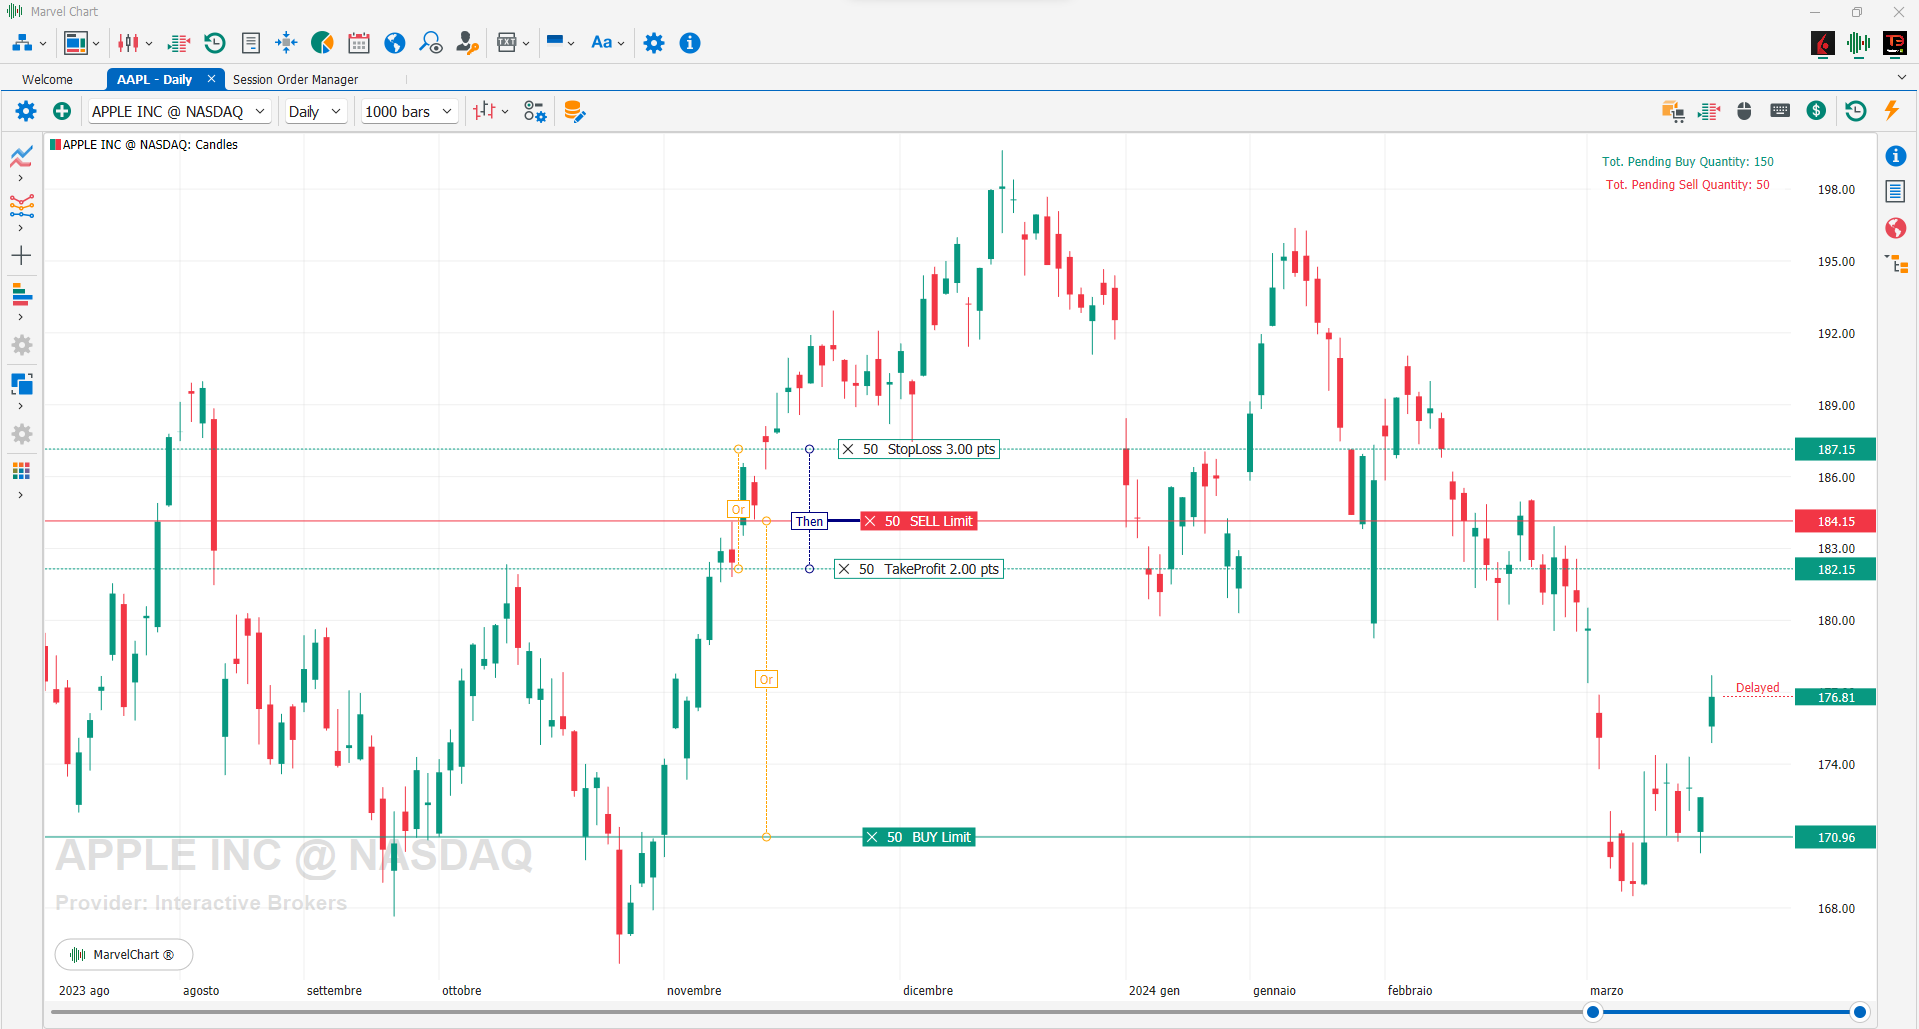Open the blue info icon on right sidebar

(1896, 156)
